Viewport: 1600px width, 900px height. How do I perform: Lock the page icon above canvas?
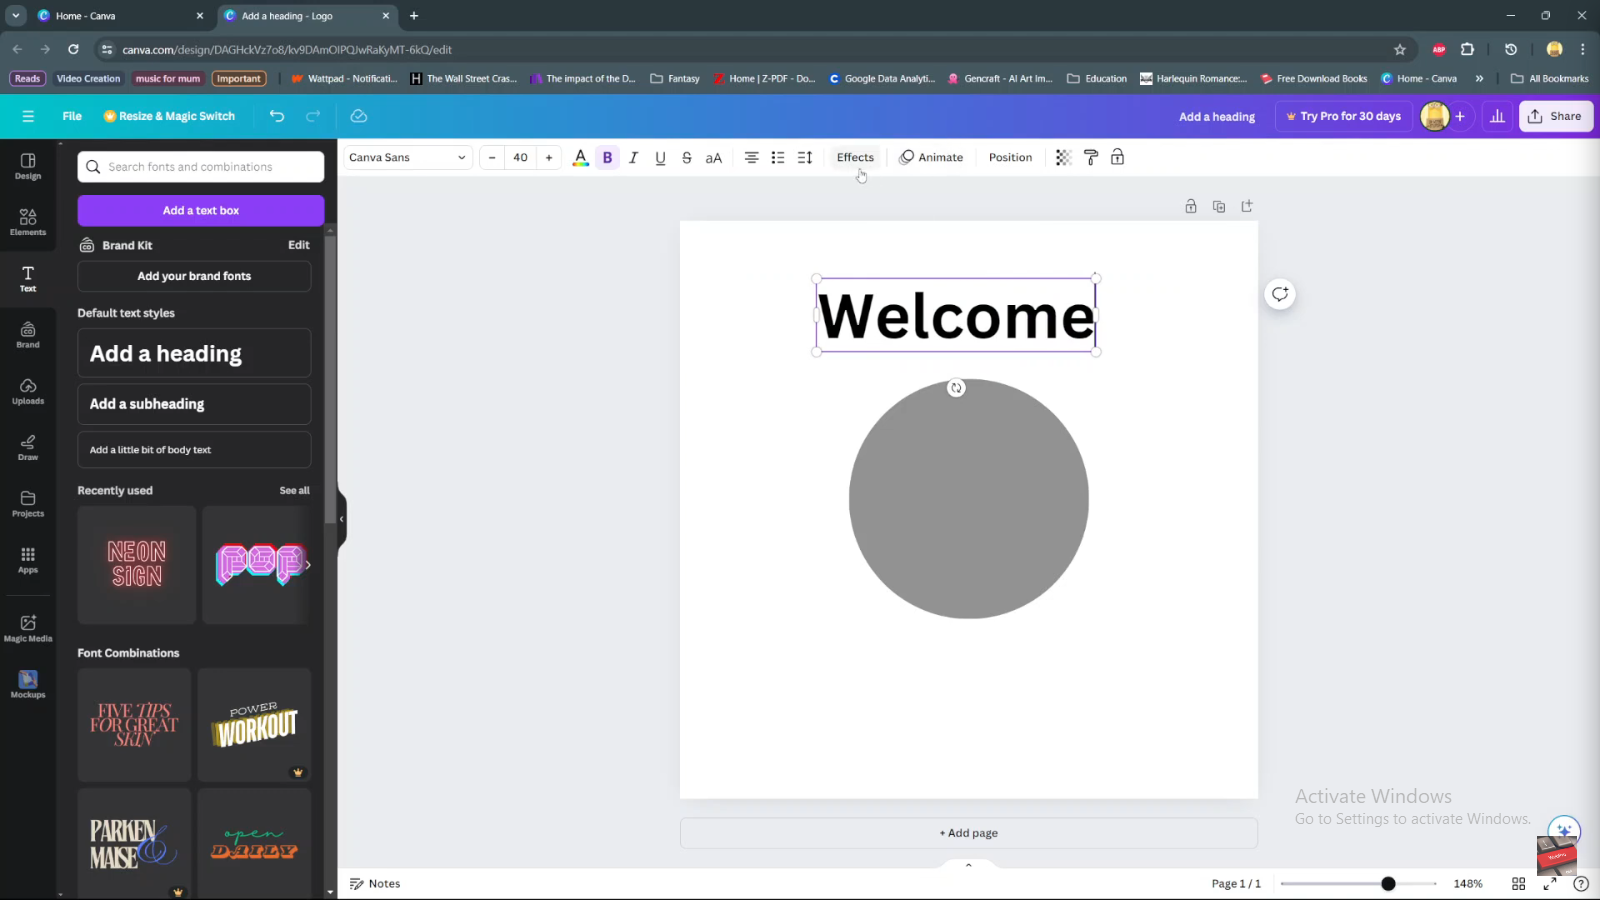1191,206
